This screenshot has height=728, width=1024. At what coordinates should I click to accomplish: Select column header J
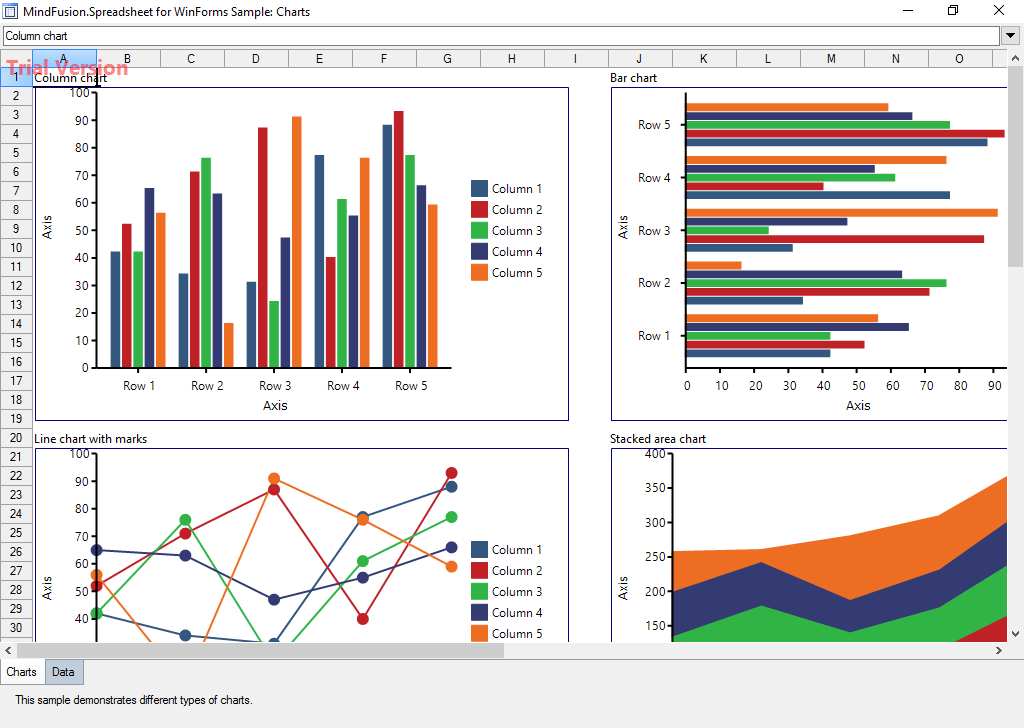tap(639, 58)
